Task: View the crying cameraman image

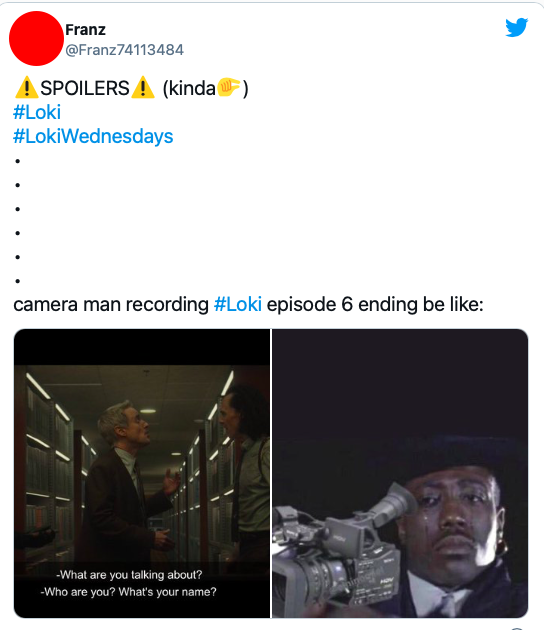Action: coord(400,473)
